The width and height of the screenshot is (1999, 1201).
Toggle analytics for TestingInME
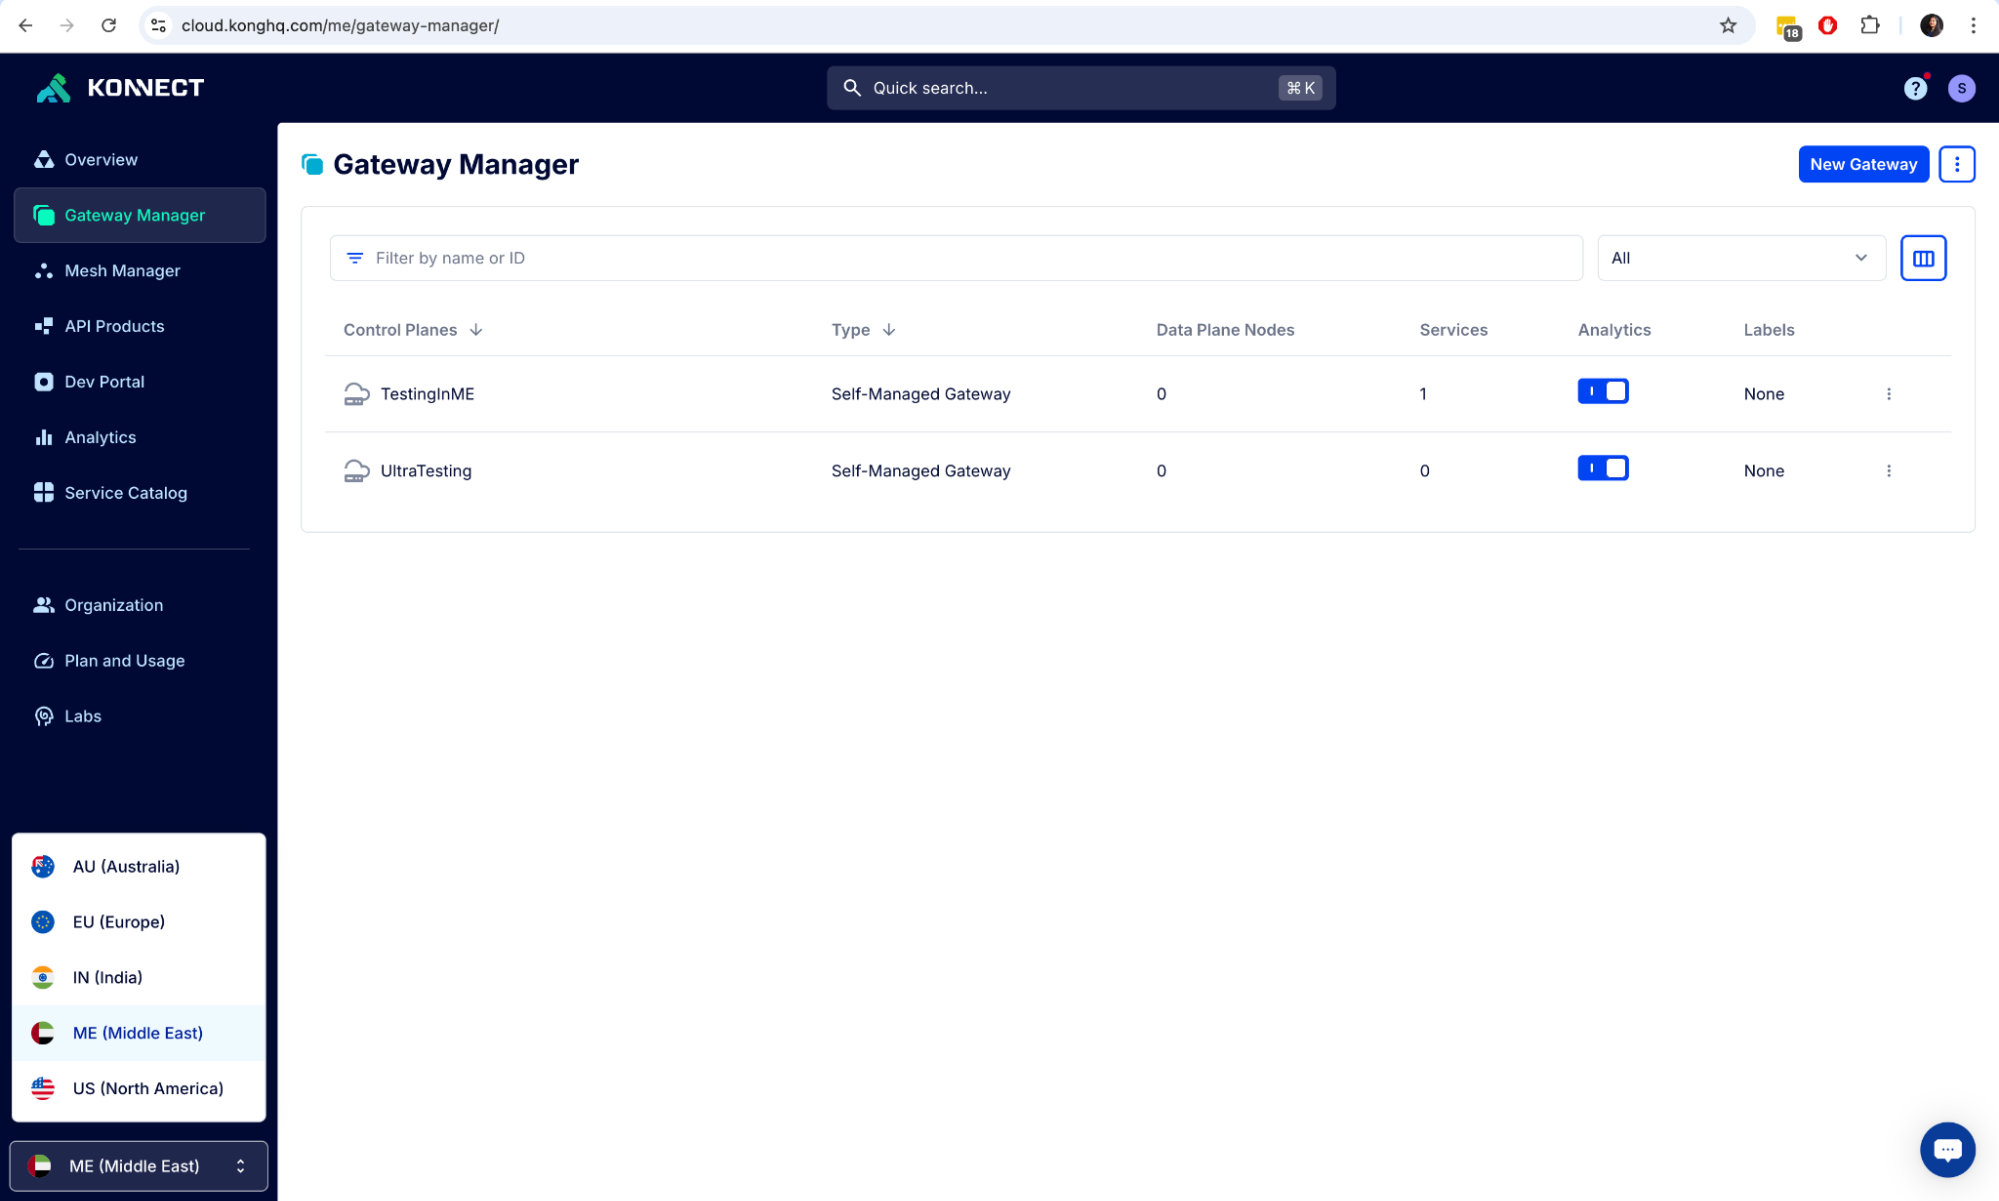click(1602, 391)
